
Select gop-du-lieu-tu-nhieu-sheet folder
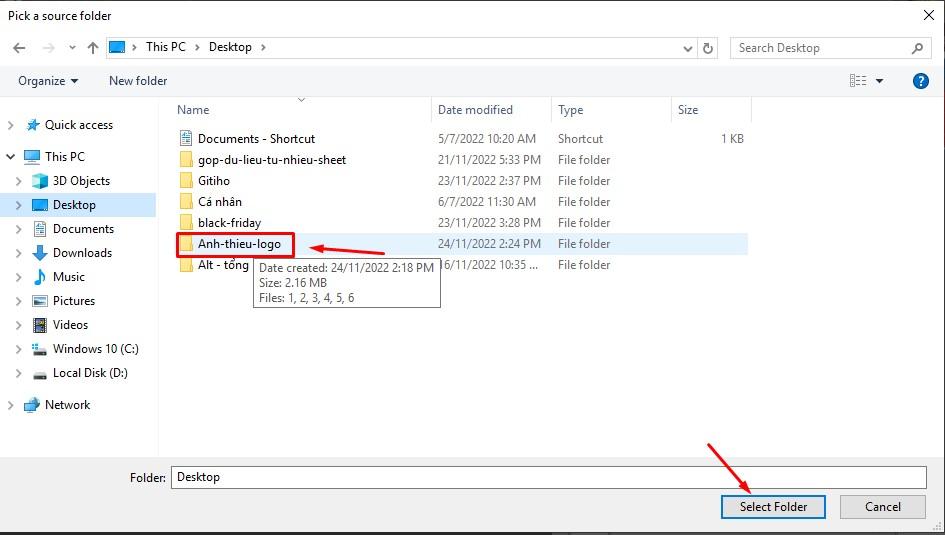[272, 160]
